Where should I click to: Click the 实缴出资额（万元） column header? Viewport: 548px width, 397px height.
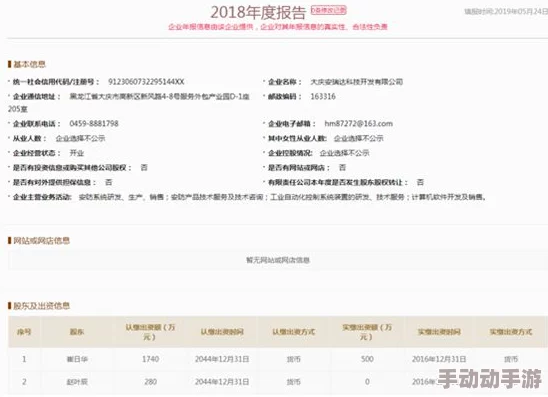coord(367,332)
